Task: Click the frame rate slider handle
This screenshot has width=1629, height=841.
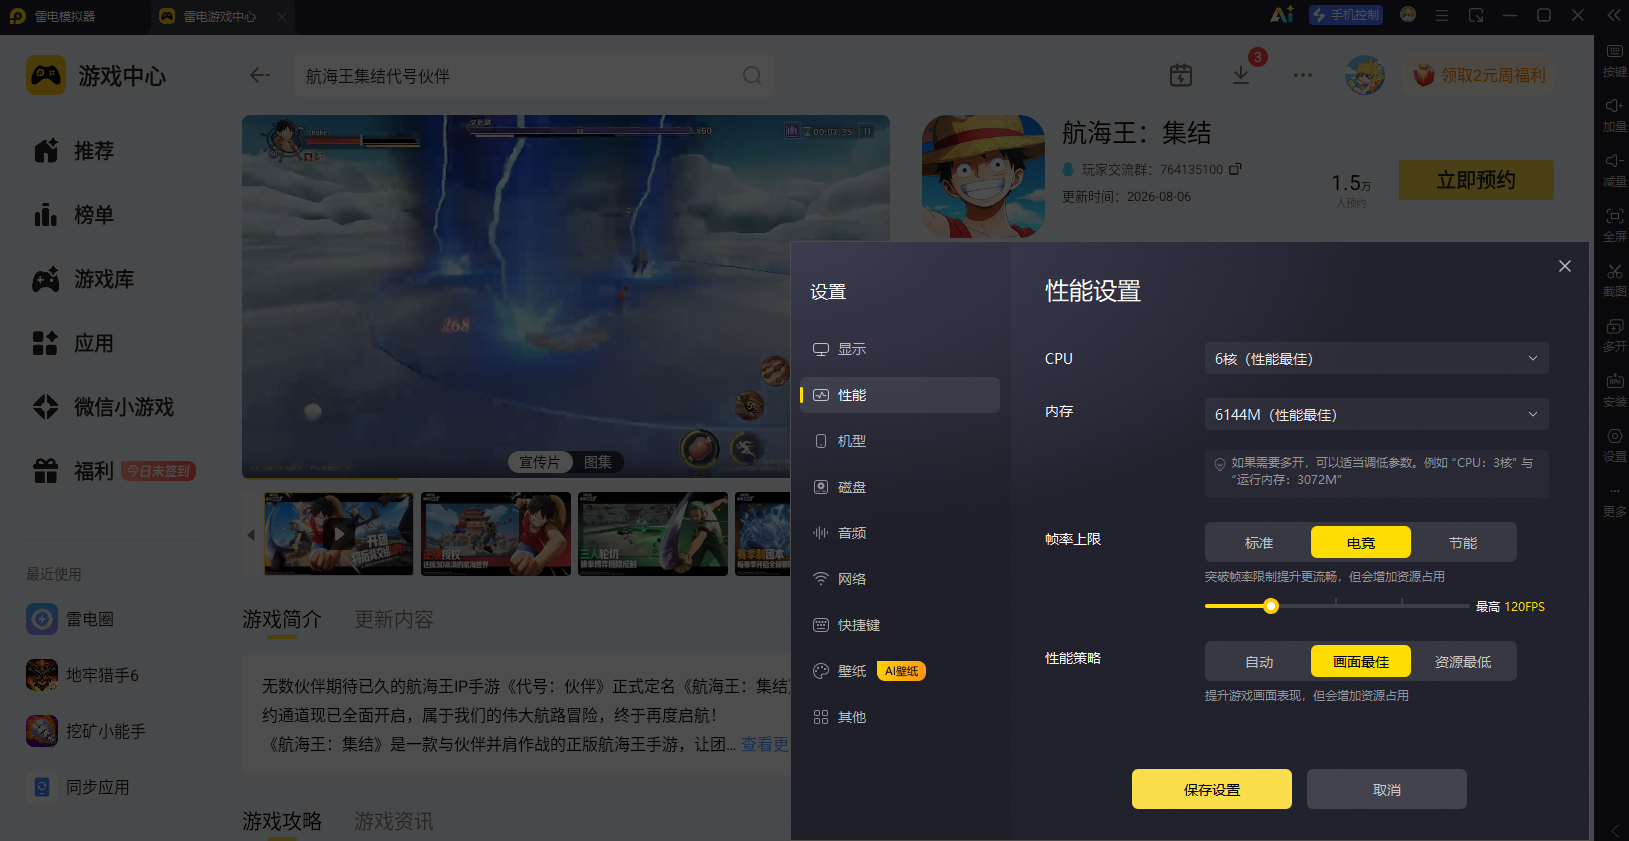Action: click(1271, 606)
